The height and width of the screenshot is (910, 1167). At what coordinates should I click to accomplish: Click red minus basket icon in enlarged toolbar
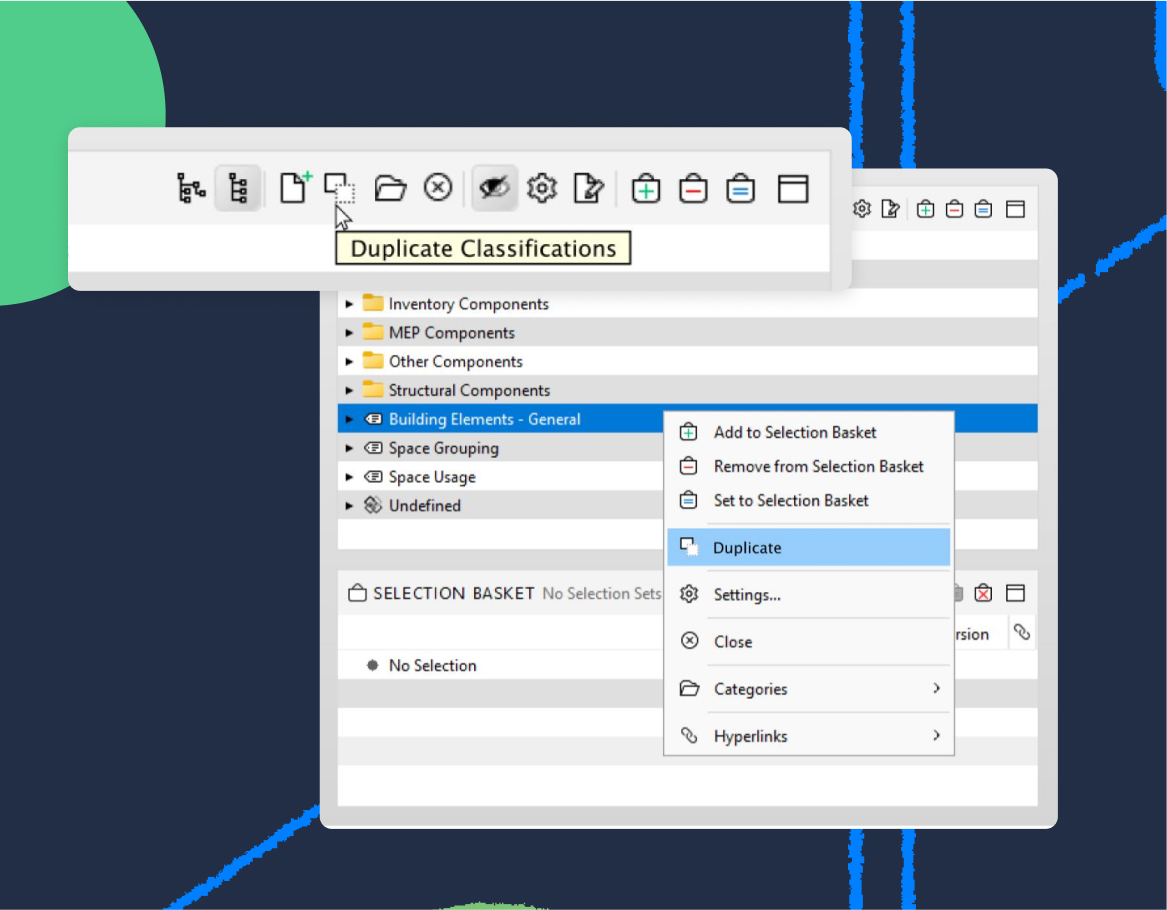(x=693, y=189)
